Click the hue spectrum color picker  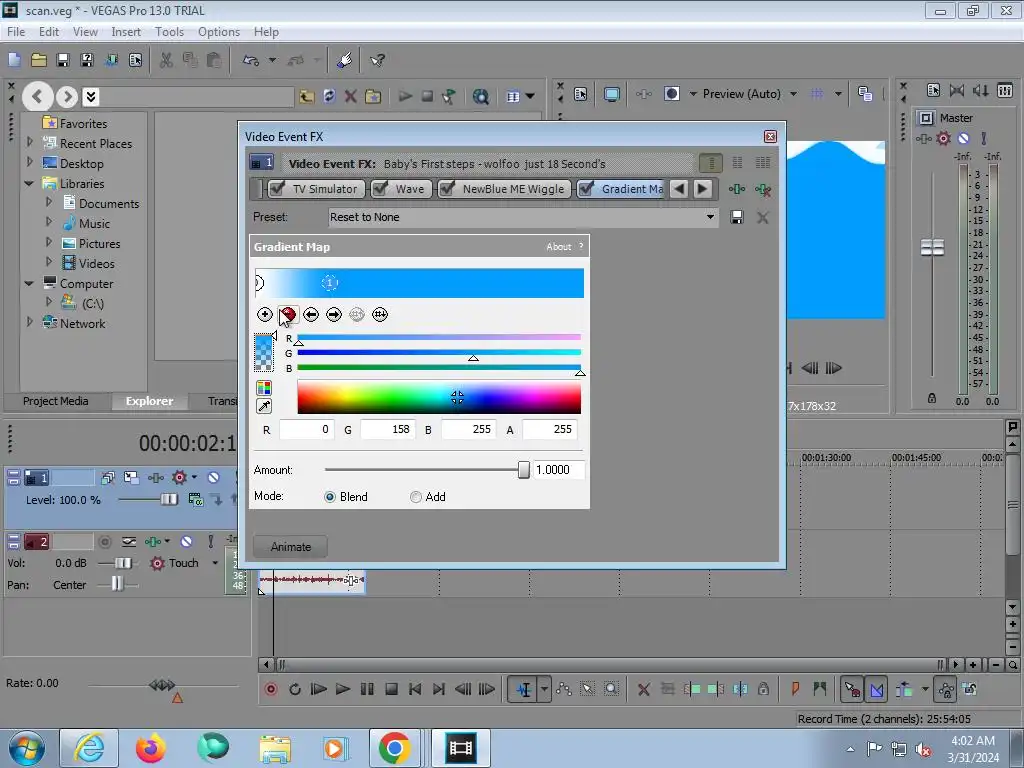point(439,398)
